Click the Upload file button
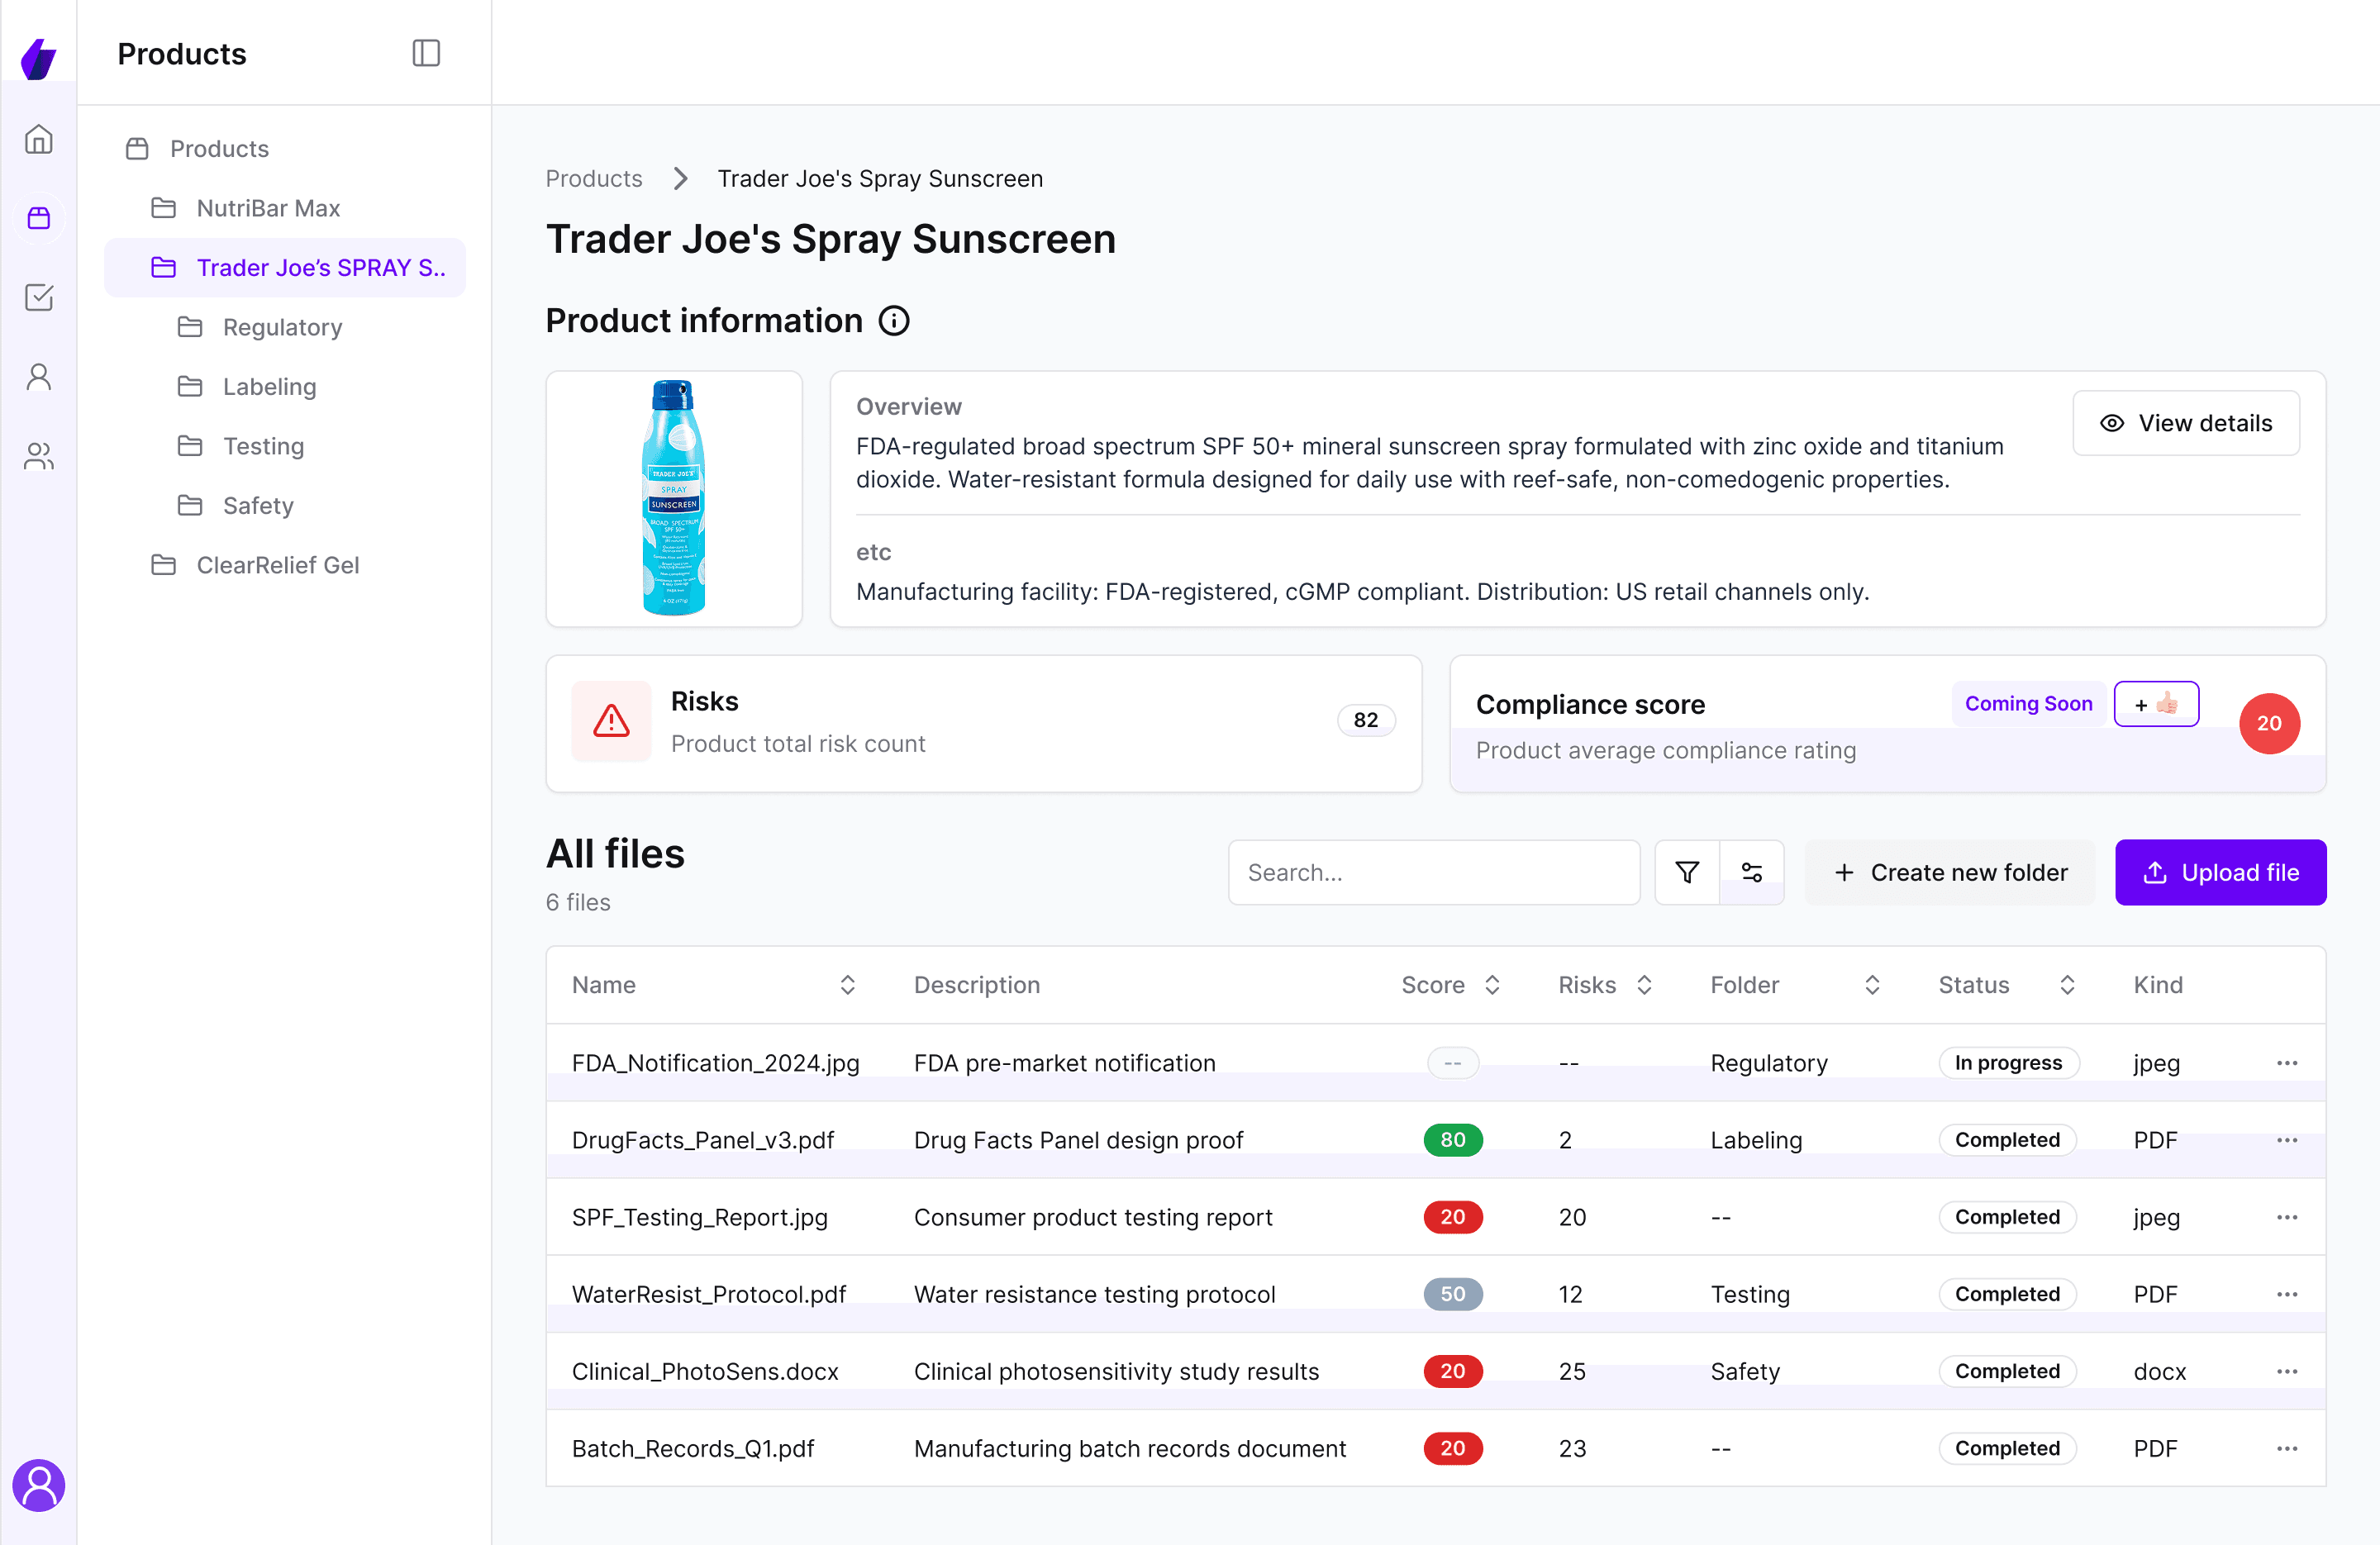 point(2220,872)
